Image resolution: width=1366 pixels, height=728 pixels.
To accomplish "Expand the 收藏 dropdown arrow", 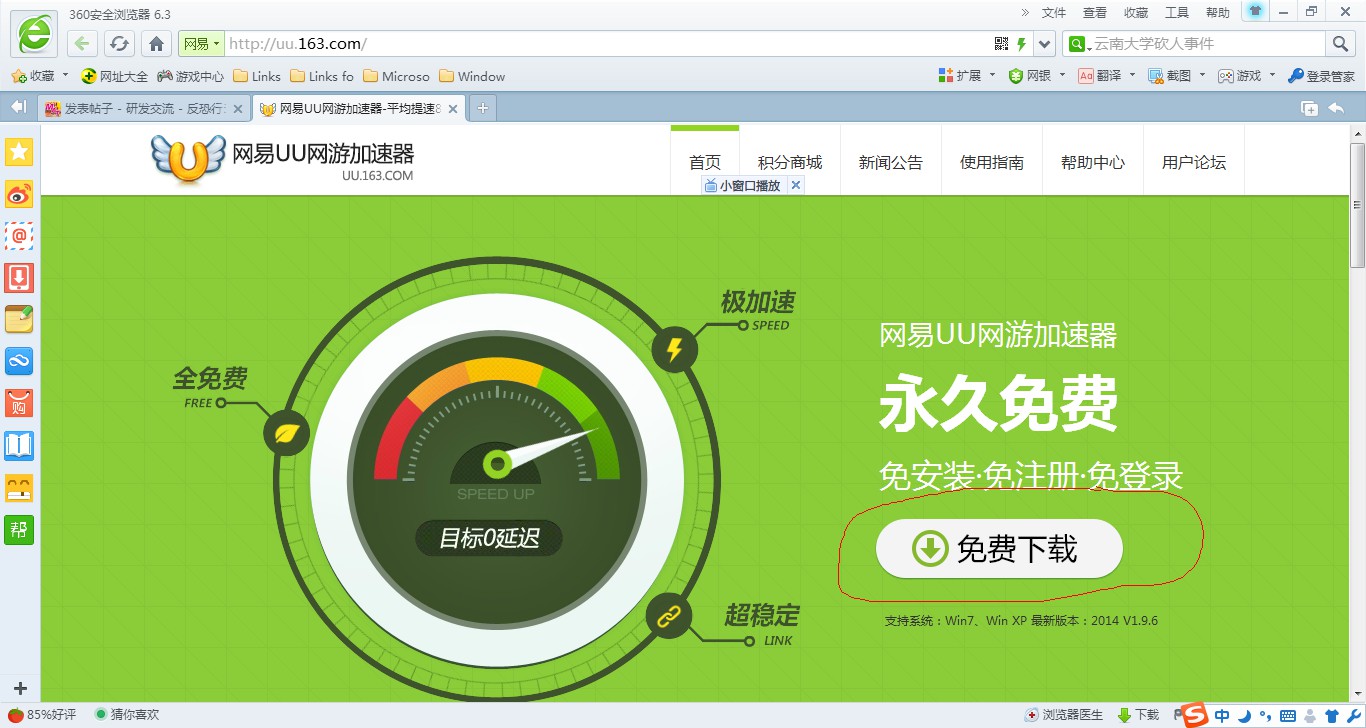I will click(x=65, y=76).
